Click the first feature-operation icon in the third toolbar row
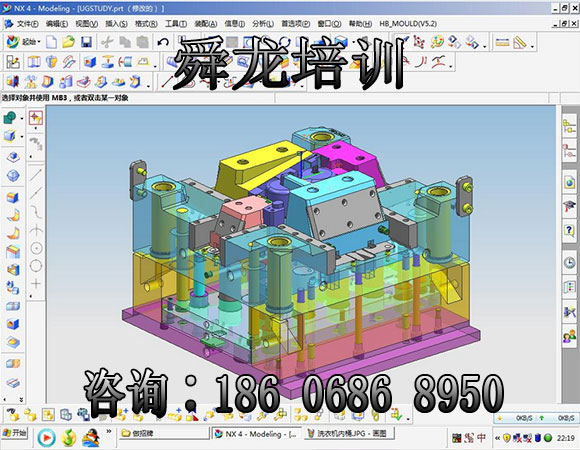Image resolution: width=580 pixels, height=450 pixels. tap(13, 81)
